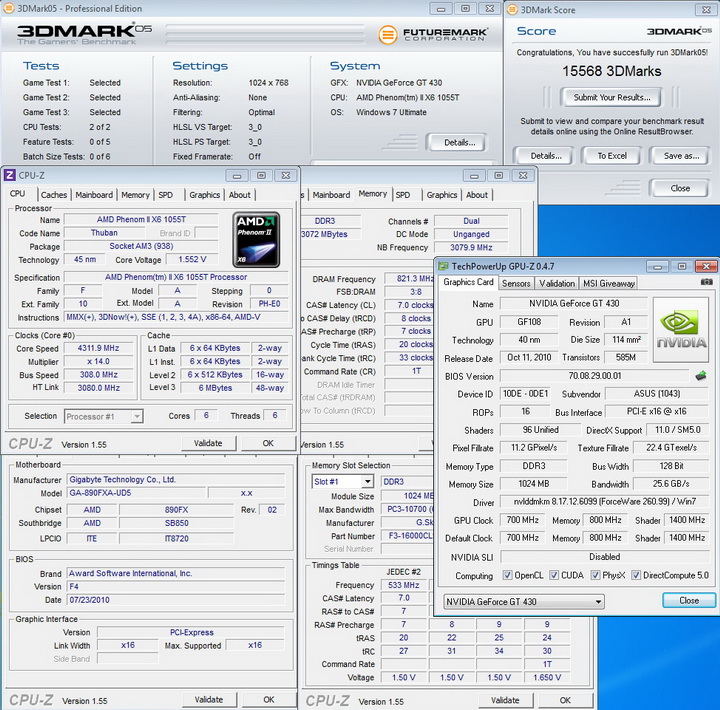
Task: Toggle the CUDA checkbox in GPU-Z
Action: click(554, 575)
